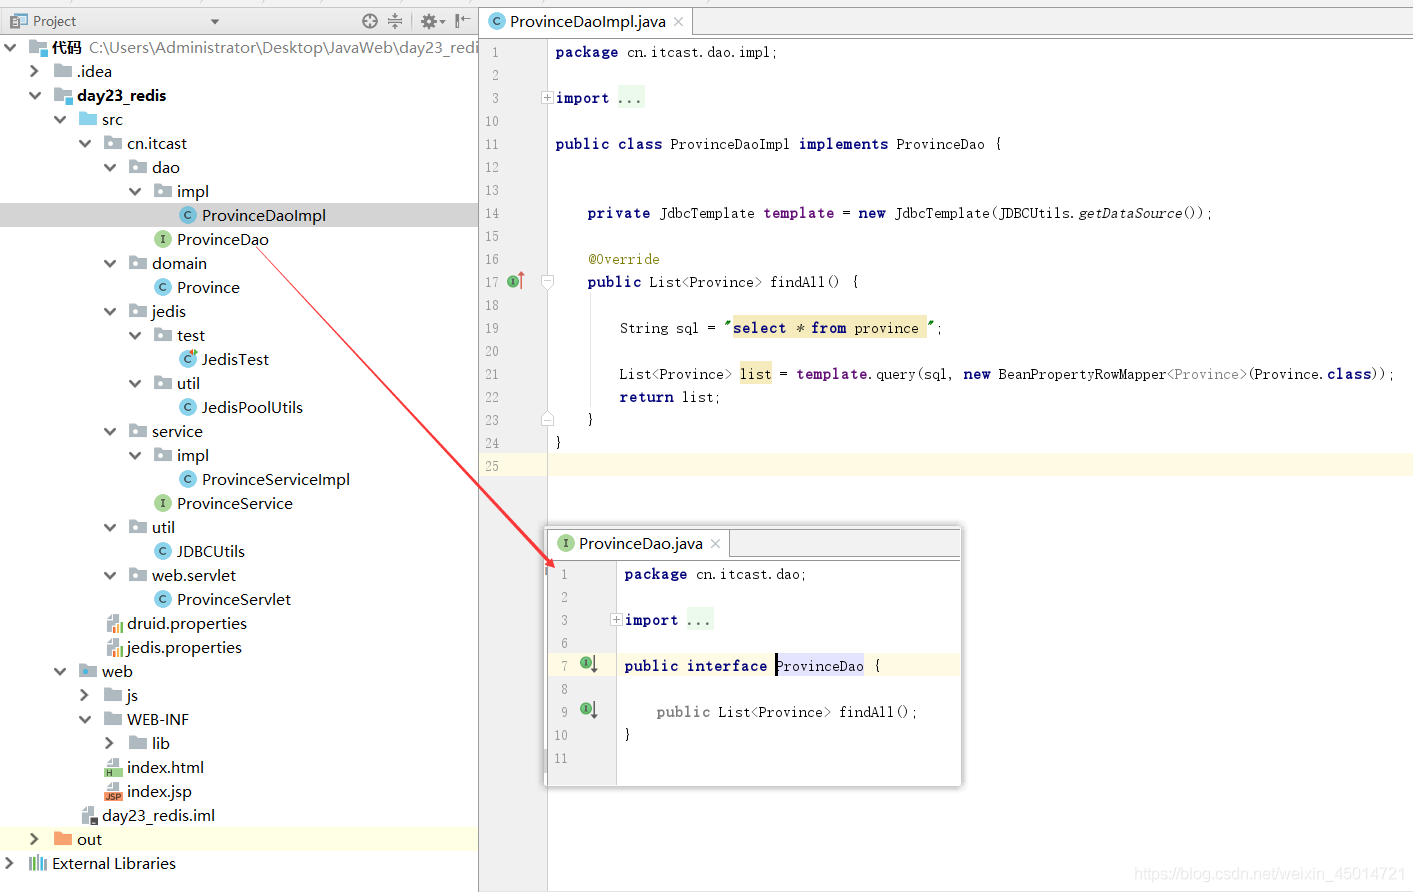Collapse the service package

[x=110, y=431]
